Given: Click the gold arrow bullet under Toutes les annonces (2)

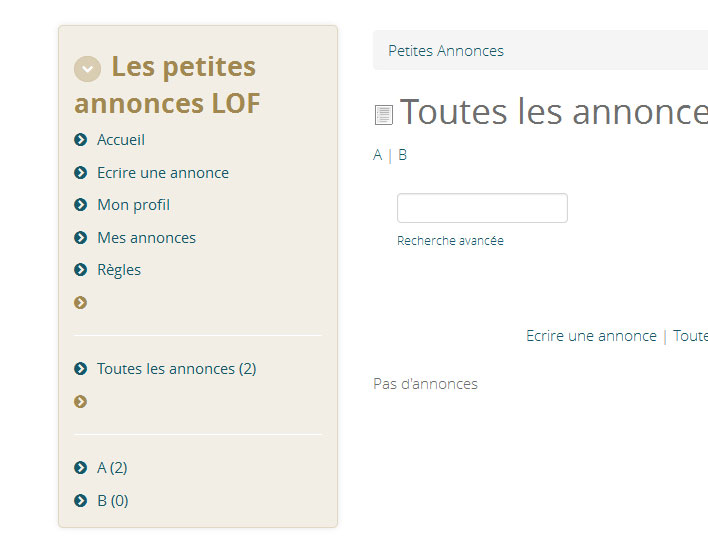Looking at the screenshot, I should click(80, 401).
